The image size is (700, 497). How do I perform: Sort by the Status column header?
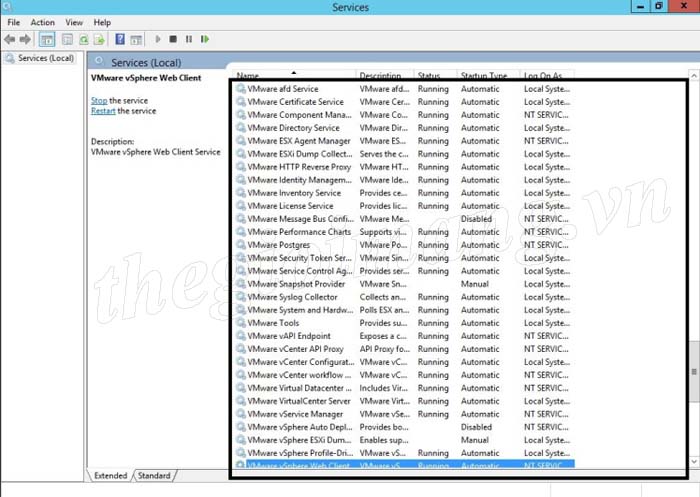tap(436, 75)
